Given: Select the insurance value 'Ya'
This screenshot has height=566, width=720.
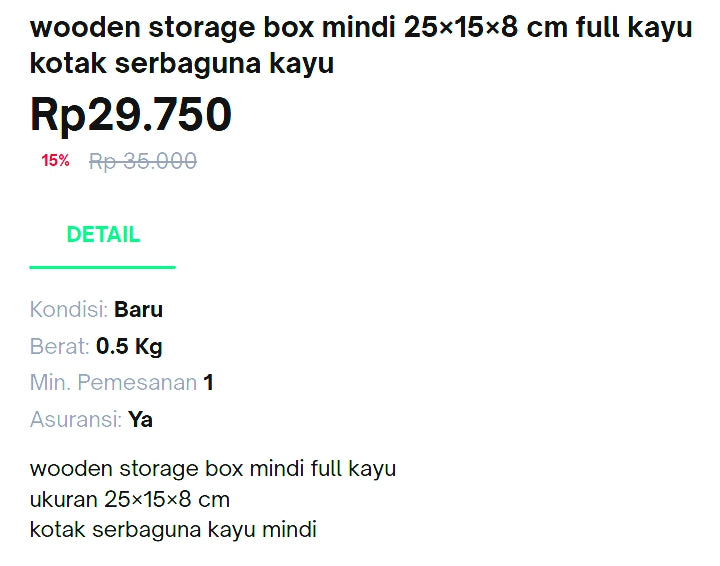Looking at the screenshot, I should click(x=140, y=419).
